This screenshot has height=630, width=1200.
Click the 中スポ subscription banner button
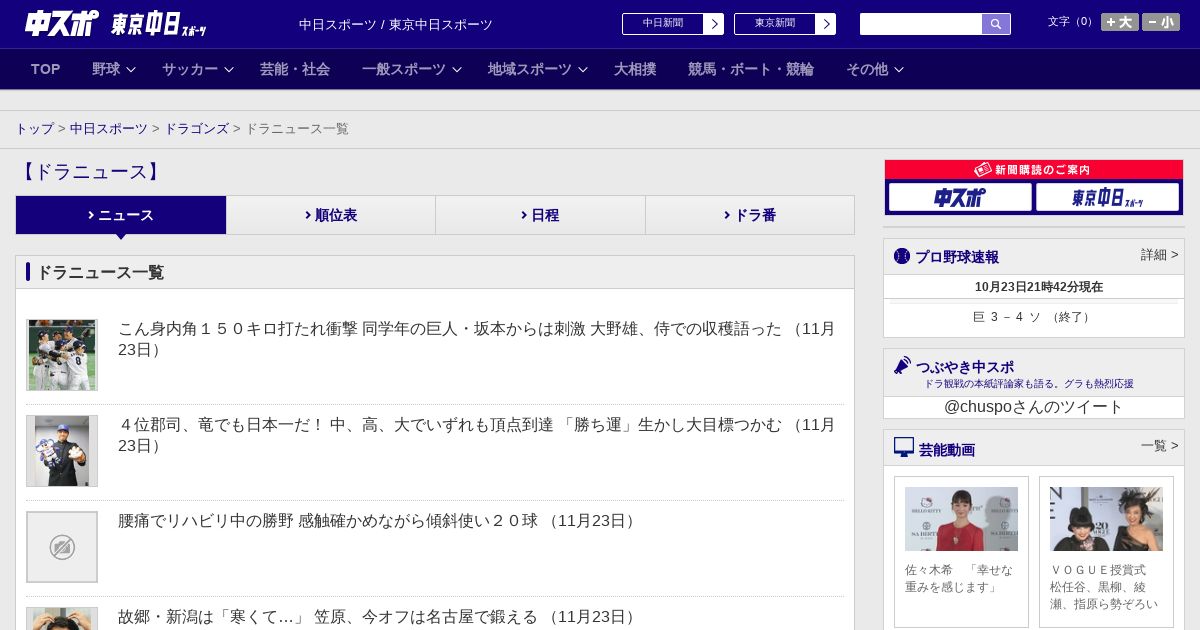tap(960, 197)
